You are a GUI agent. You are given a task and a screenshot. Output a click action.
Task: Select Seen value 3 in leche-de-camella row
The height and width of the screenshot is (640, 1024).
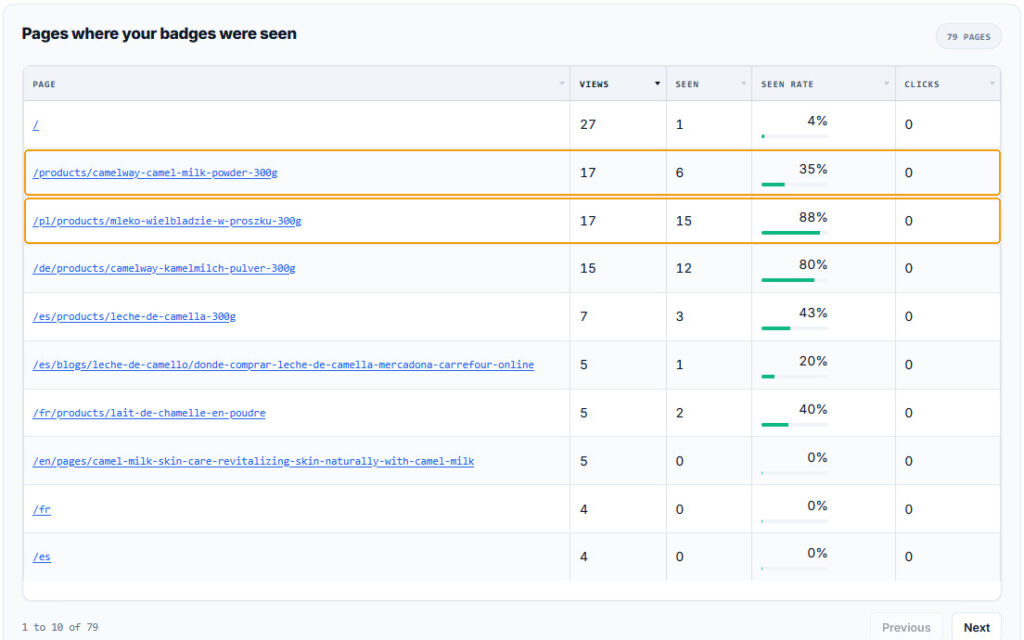(680, 317)
